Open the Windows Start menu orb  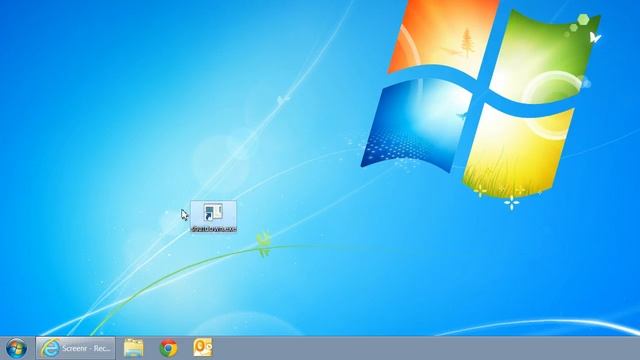tap(16, 349)
